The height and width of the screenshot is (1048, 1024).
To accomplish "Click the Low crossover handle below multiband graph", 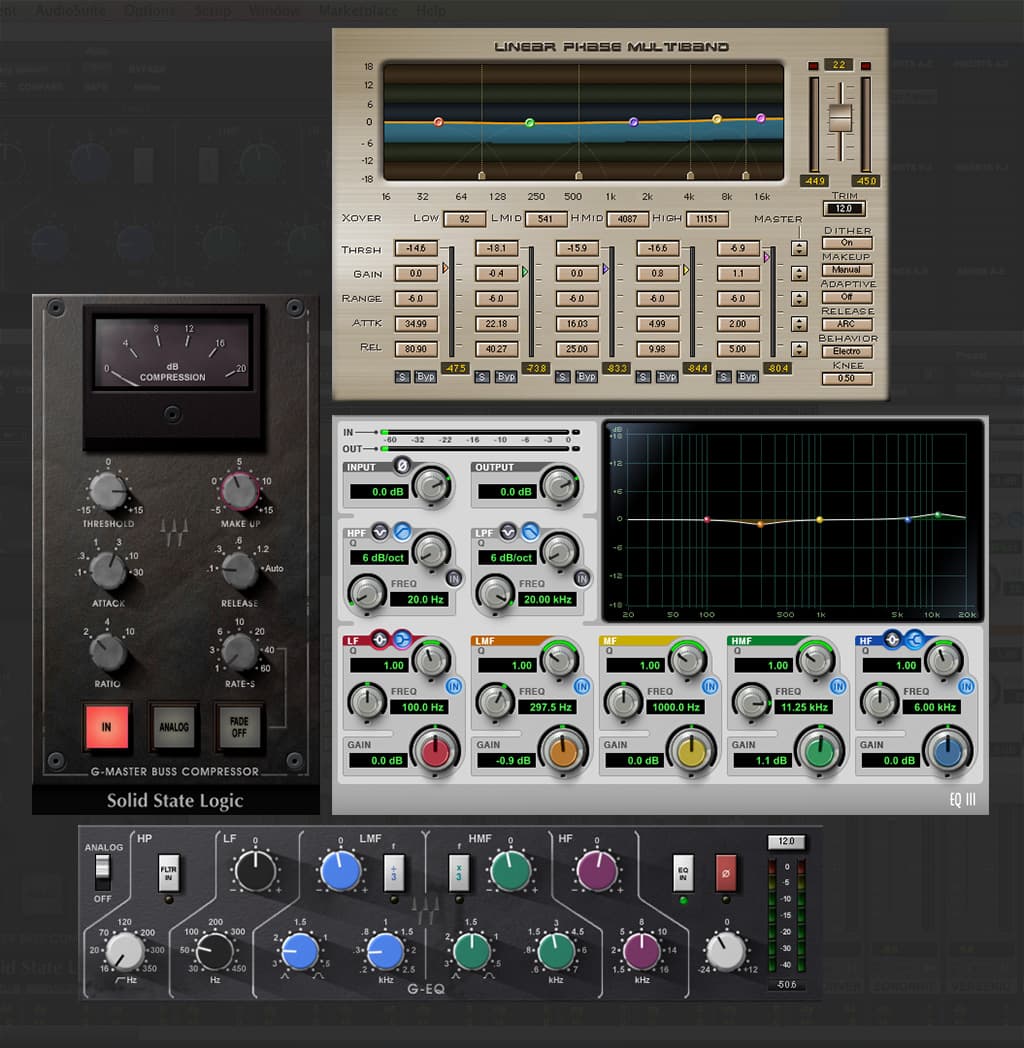I will [x=481, y=176].
